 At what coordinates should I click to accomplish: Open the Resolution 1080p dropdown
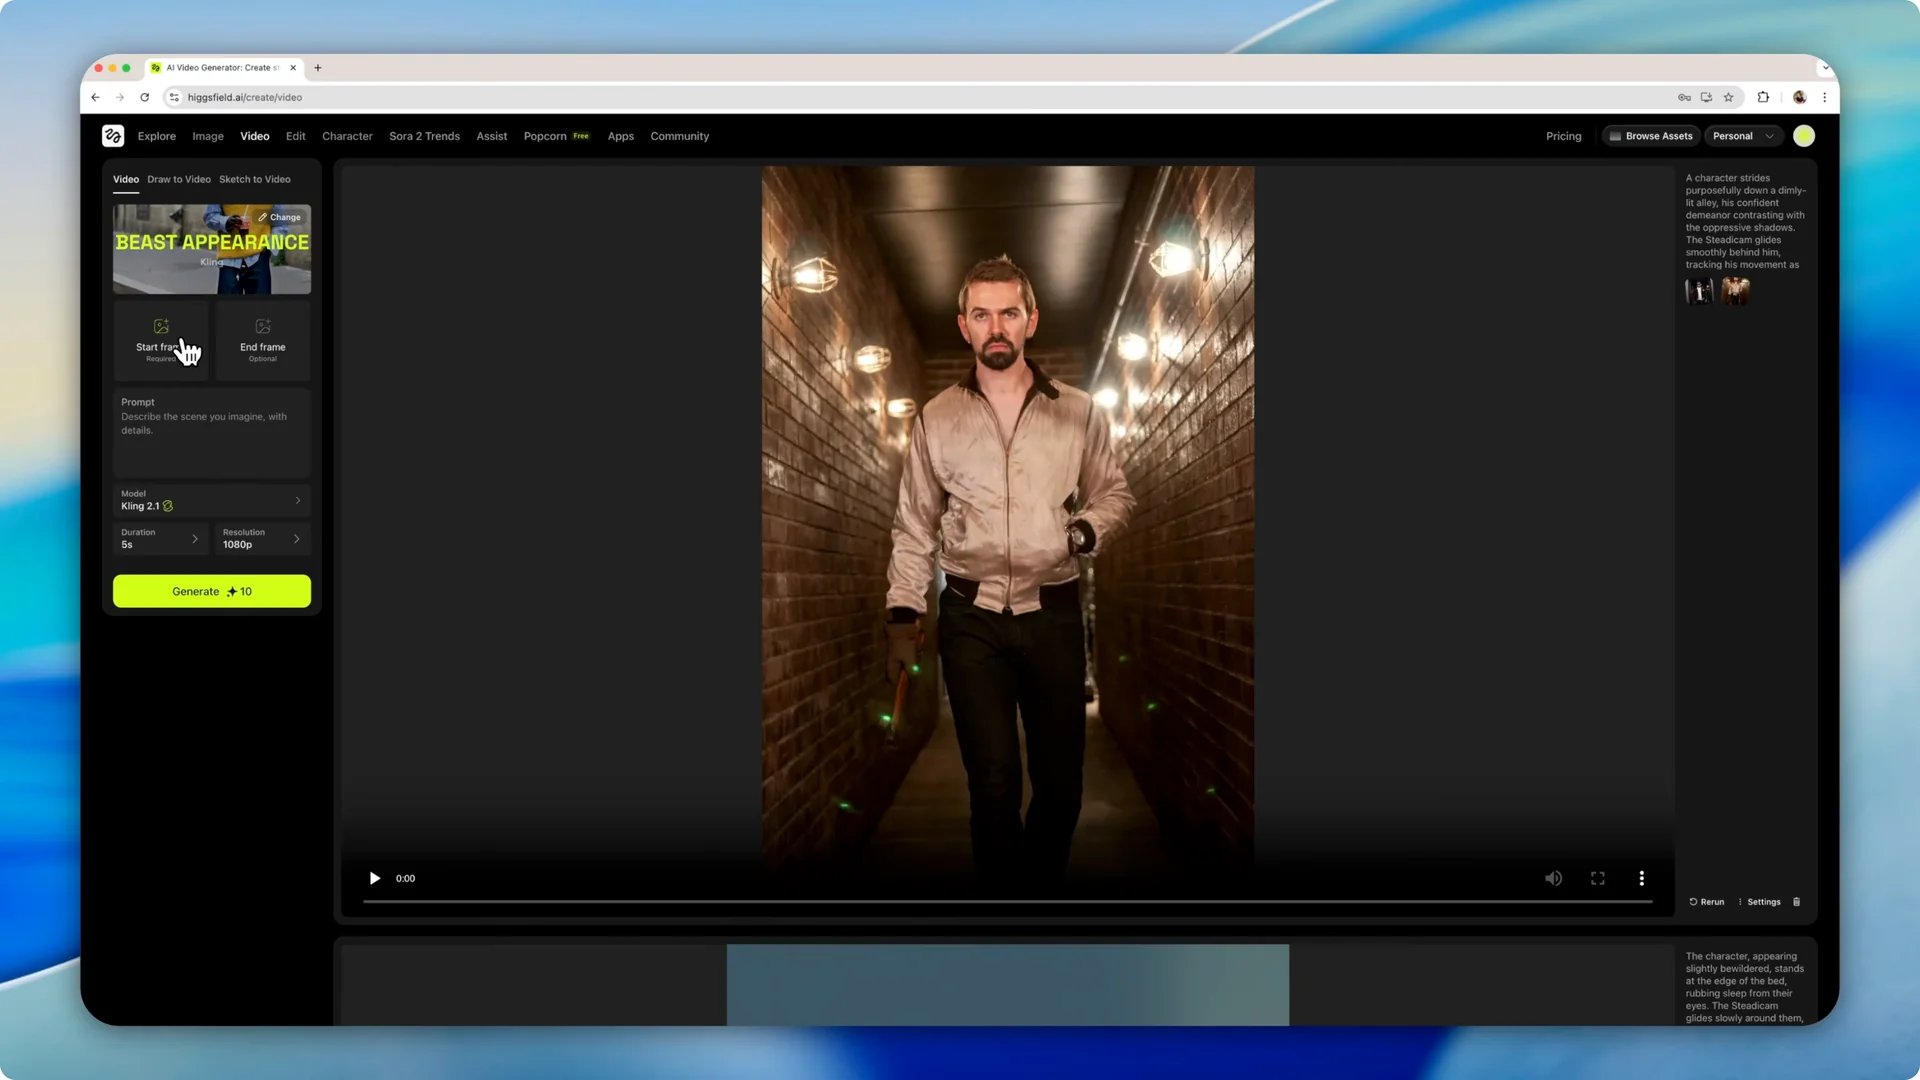262,538
